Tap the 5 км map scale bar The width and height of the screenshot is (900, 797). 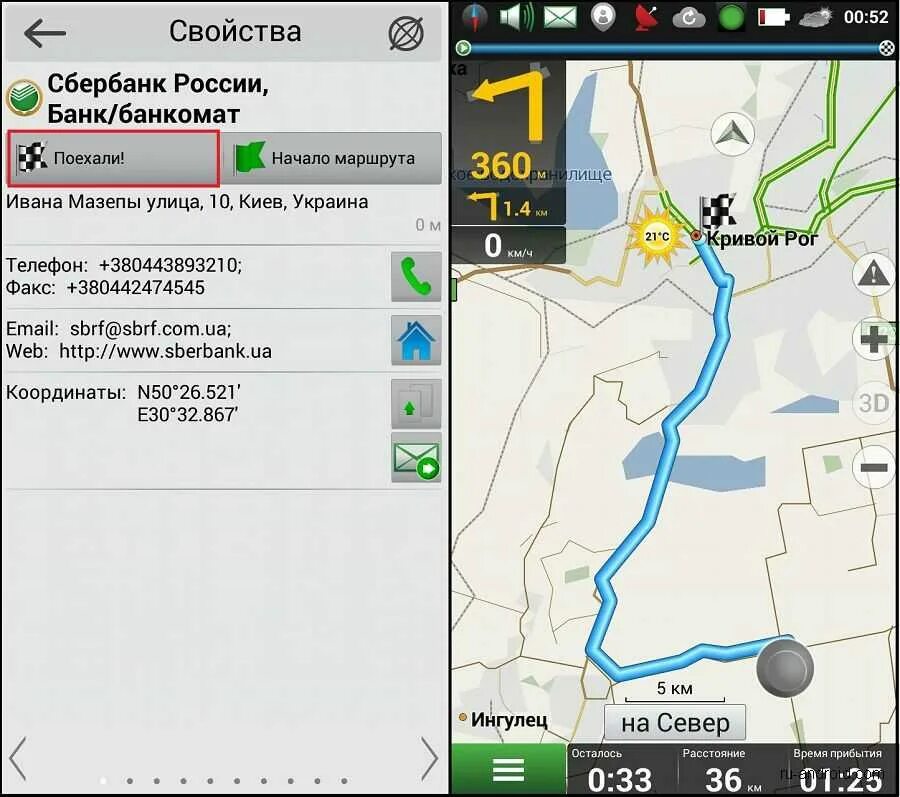675,691
